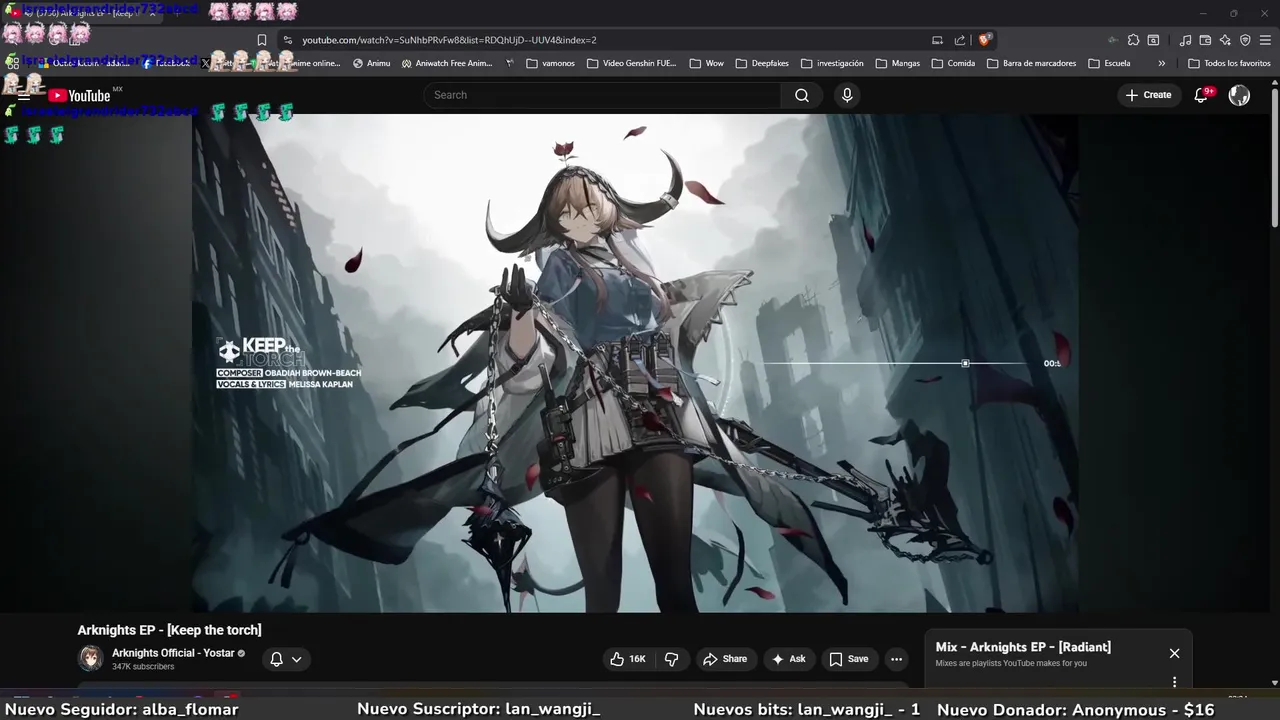Open browser extensions puzzle icon
Image resolution: width=1280 pixels, height=720 pixels.
(1133, 40)
